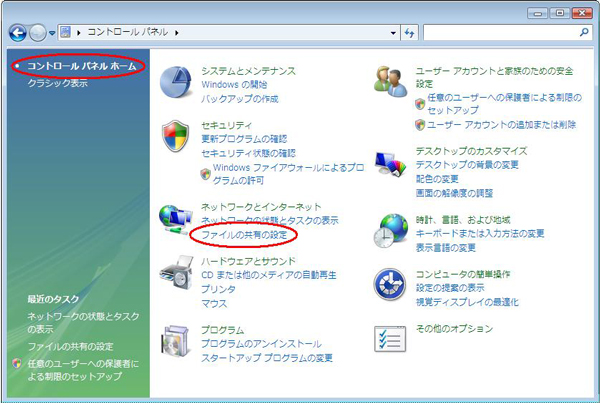The height and width of the screenshot is (403, 600).
Task: Click the Additional Options checklist icon
Action: 390,339
